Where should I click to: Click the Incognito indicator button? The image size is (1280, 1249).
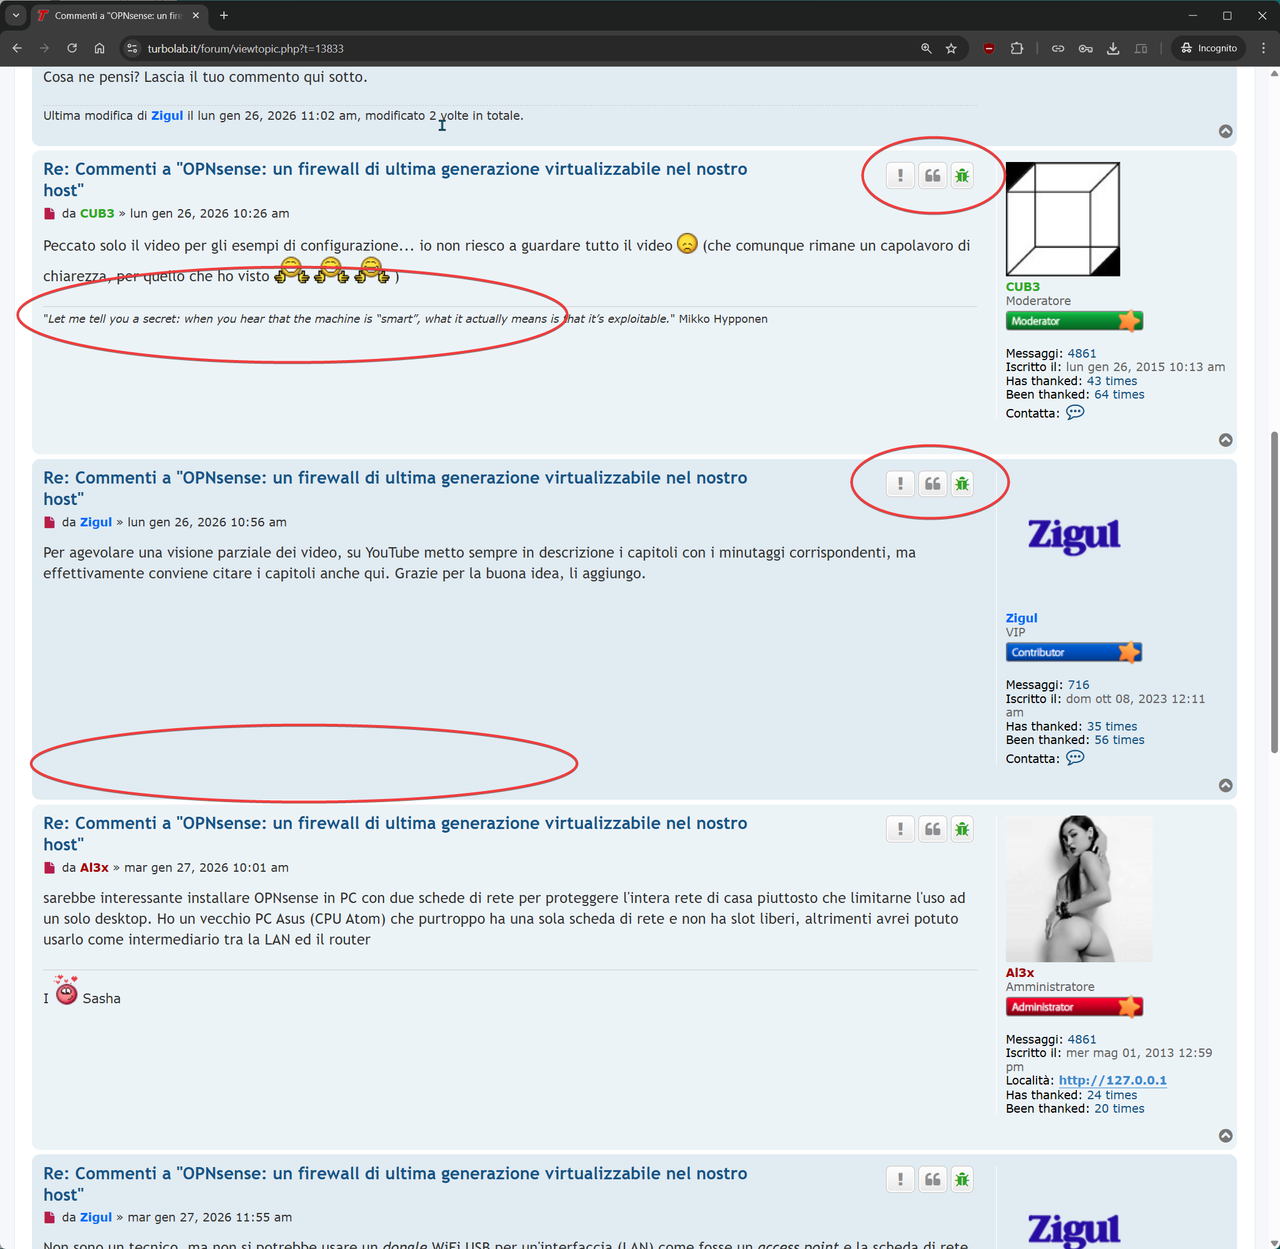(x=1208, y=48)
